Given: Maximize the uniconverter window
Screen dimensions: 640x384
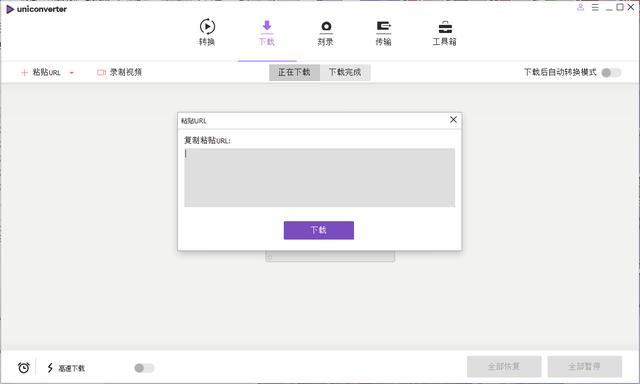Looking at the screenshot, I should coord(620,7).
